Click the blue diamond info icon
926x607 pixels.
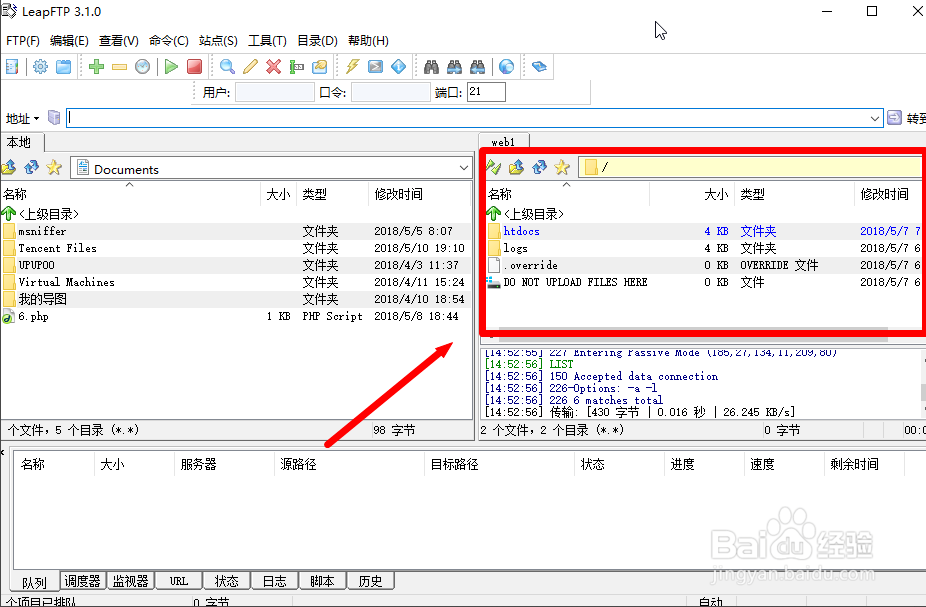pyautogui.click(x=399, y=67)
